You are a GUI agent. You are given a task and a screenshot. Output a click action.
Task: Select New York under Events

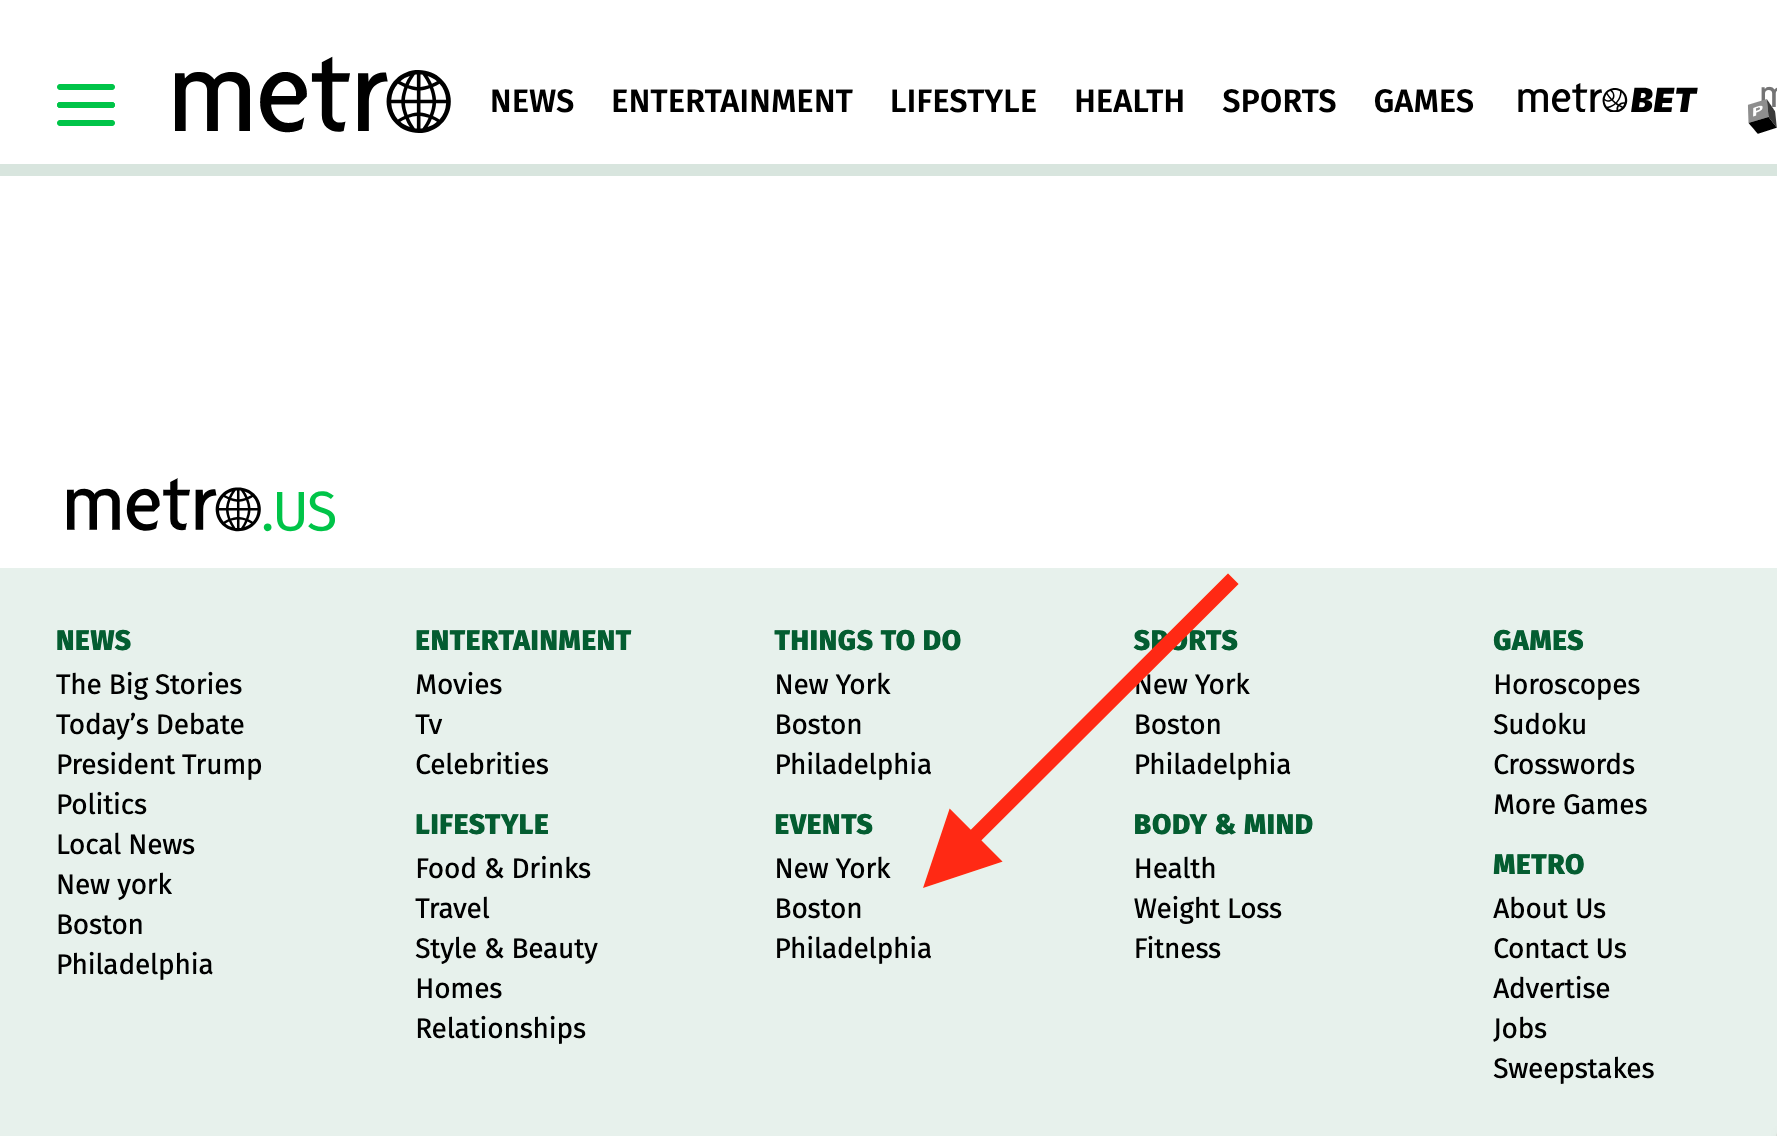(x=833, y=869)
